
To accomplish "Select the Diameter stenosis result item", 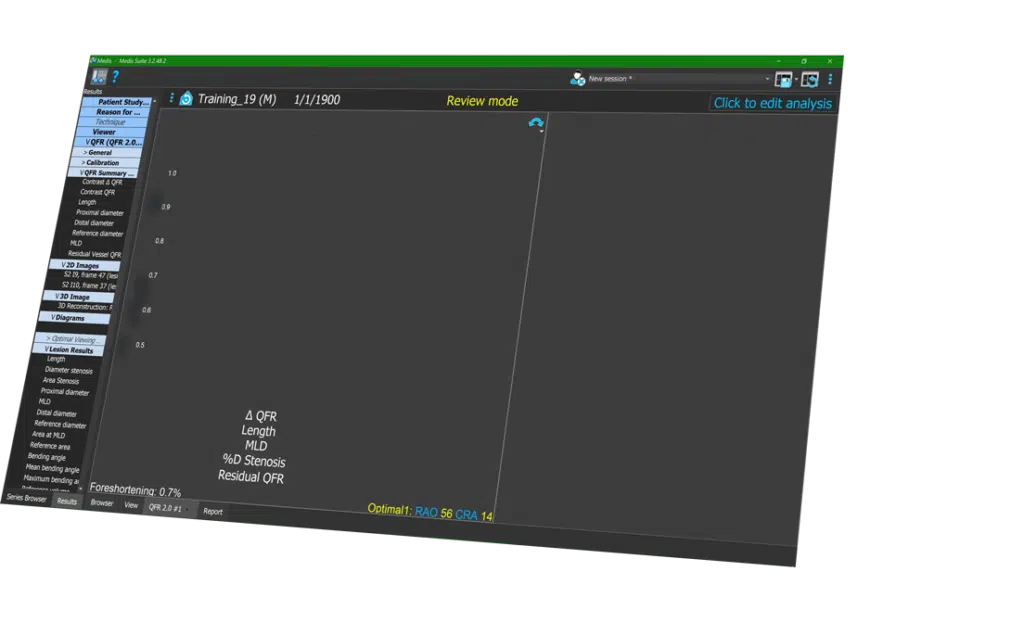I will pyautogui.click(x=68, y=370).
